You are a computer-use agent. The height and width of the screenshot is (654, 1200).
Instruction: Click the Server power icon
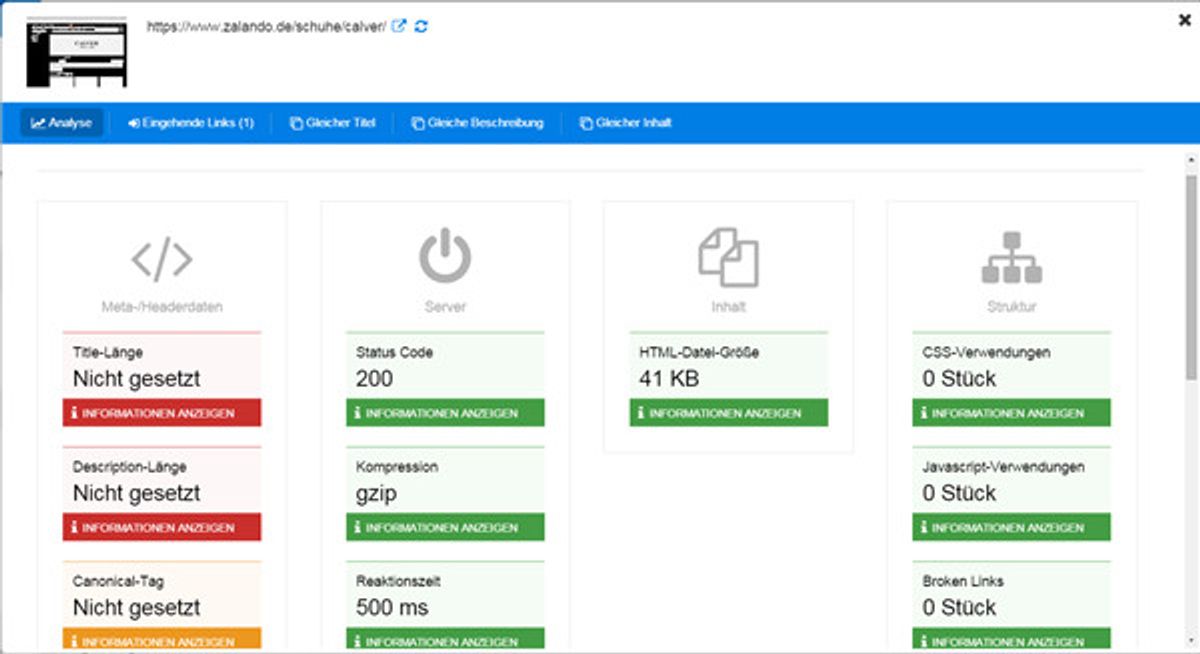pyautogui.click(x=445, y=257)
